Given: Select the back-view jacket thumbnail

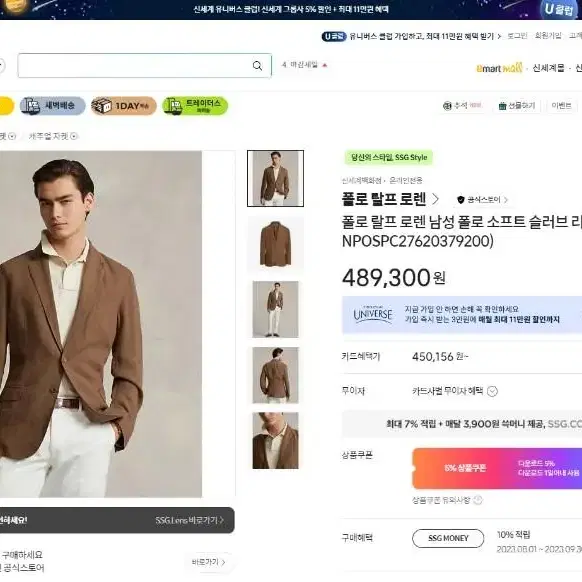Looking at the screenshot, I should pos(275,375).
